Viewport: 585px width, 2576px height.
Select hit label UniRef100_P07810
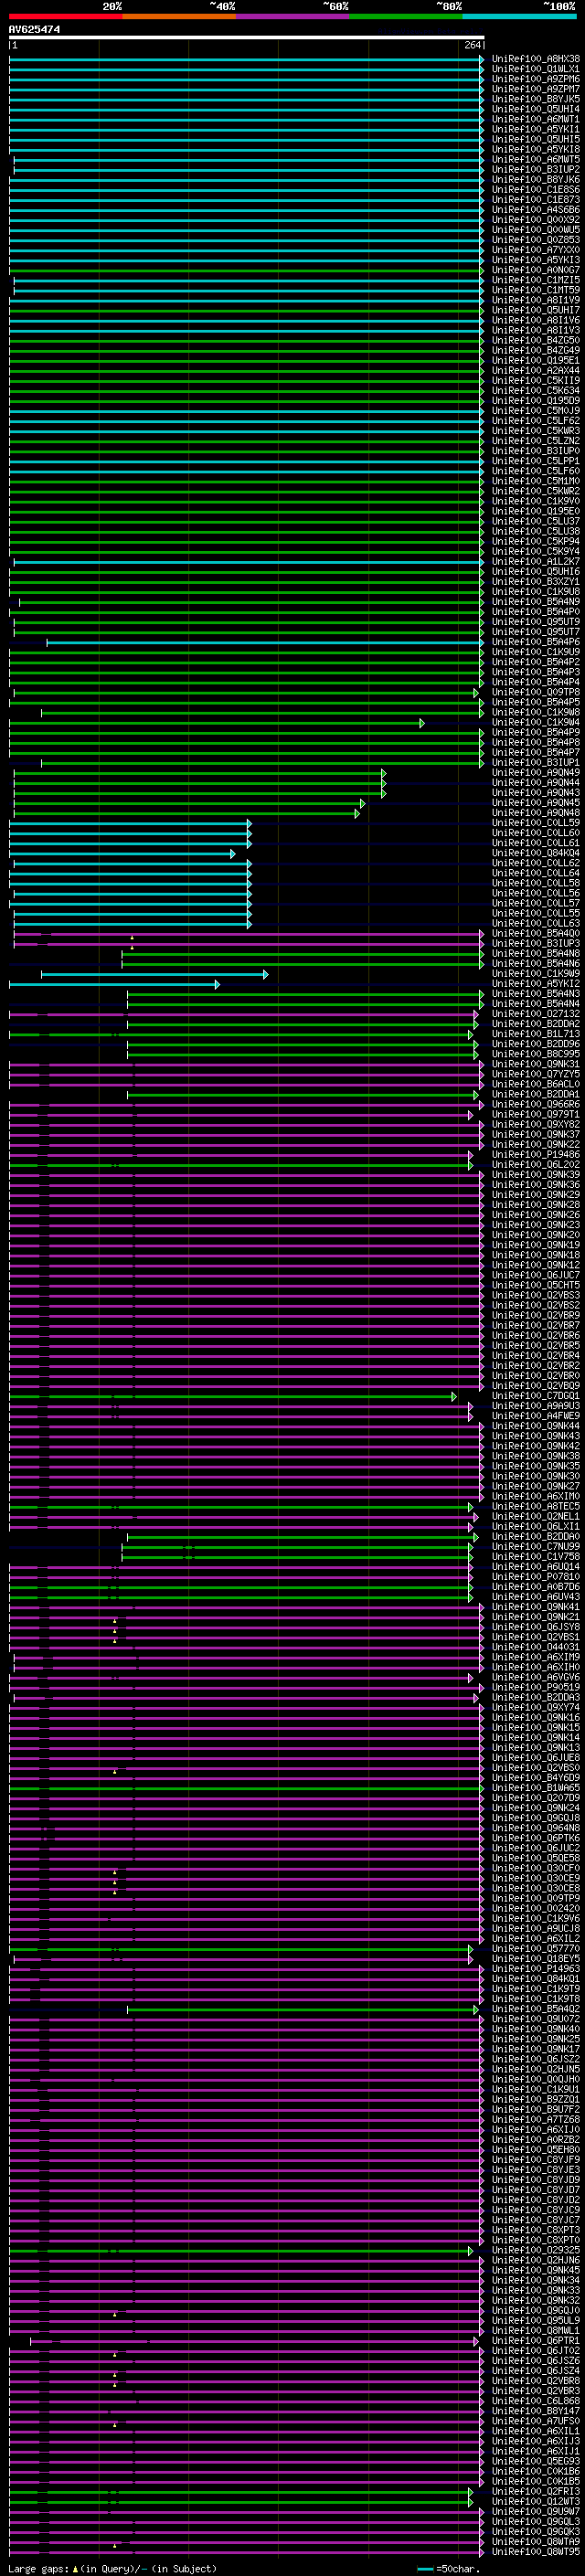[536, 1577]
